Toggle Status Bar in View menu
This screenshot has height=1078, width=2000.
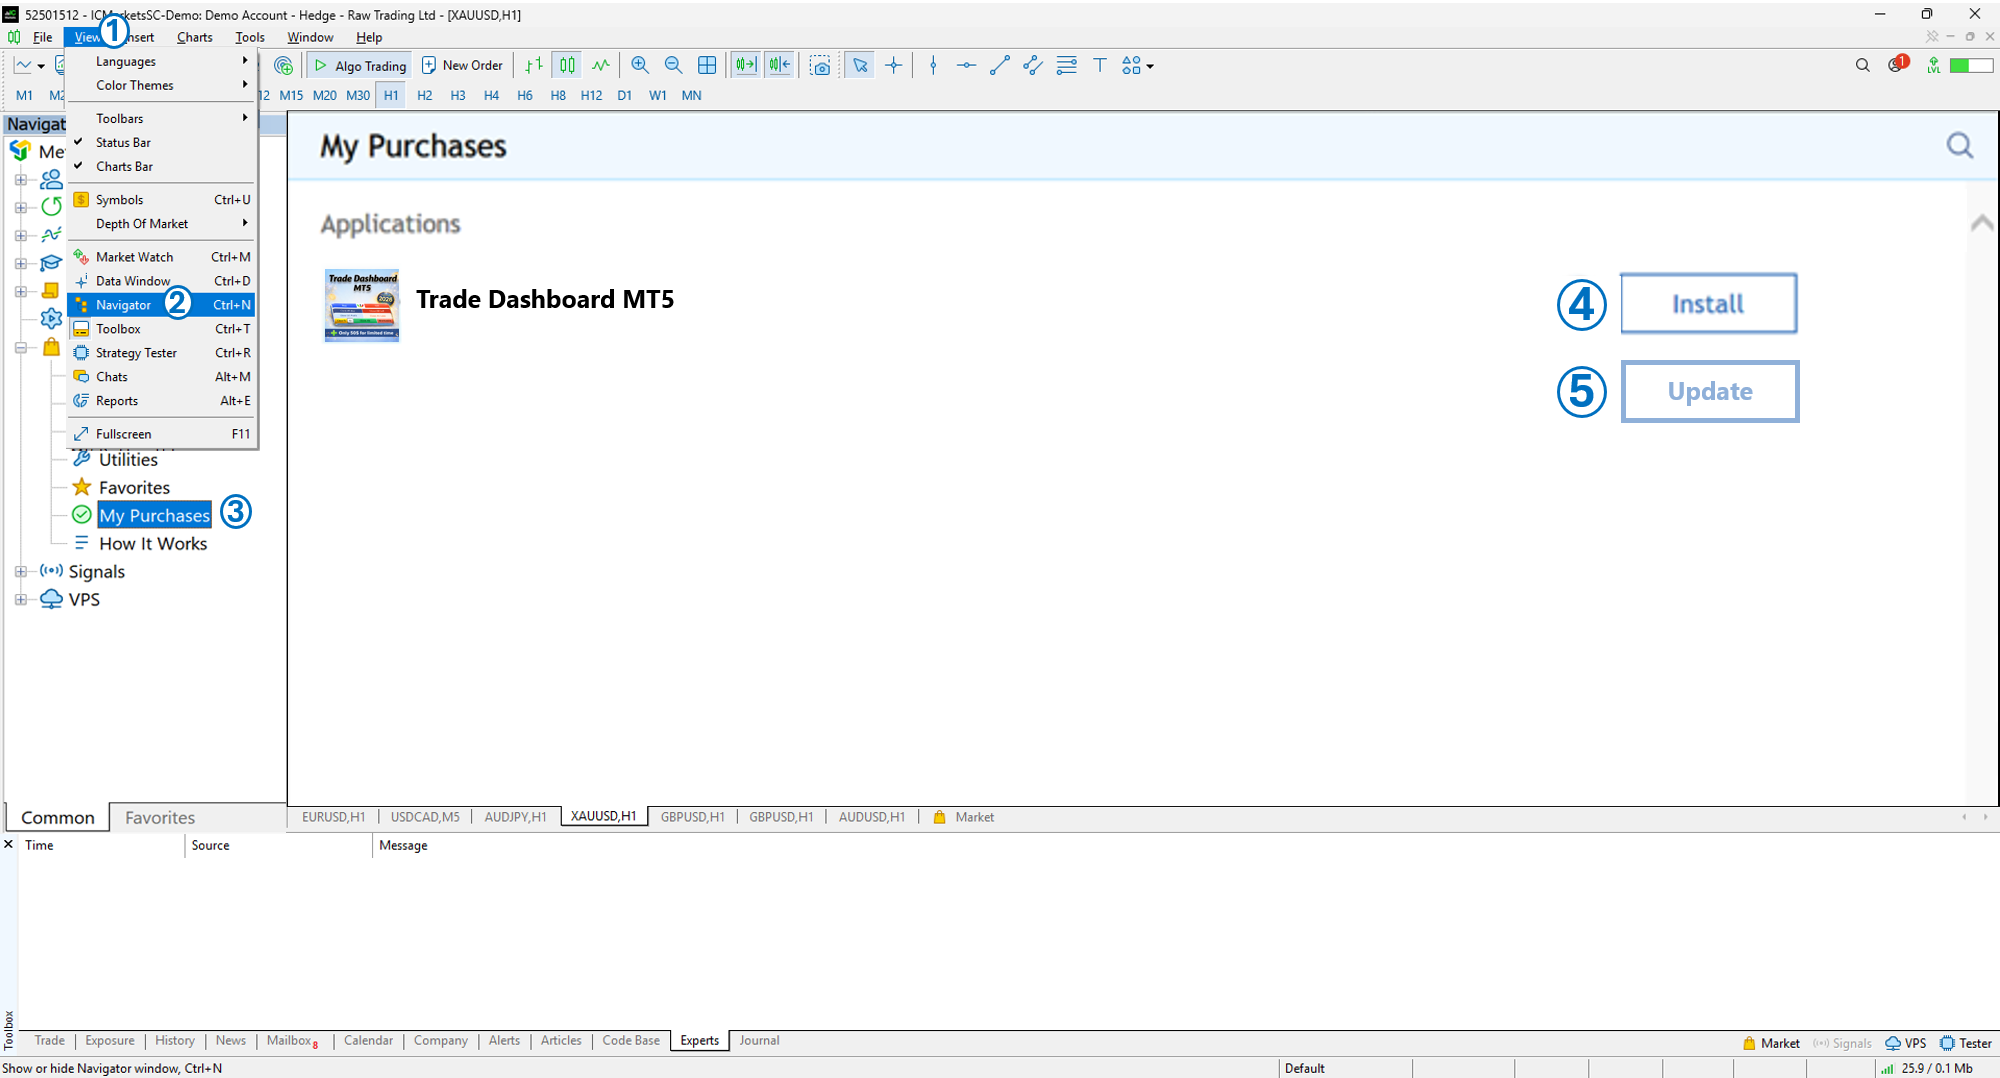coord(161,142)
